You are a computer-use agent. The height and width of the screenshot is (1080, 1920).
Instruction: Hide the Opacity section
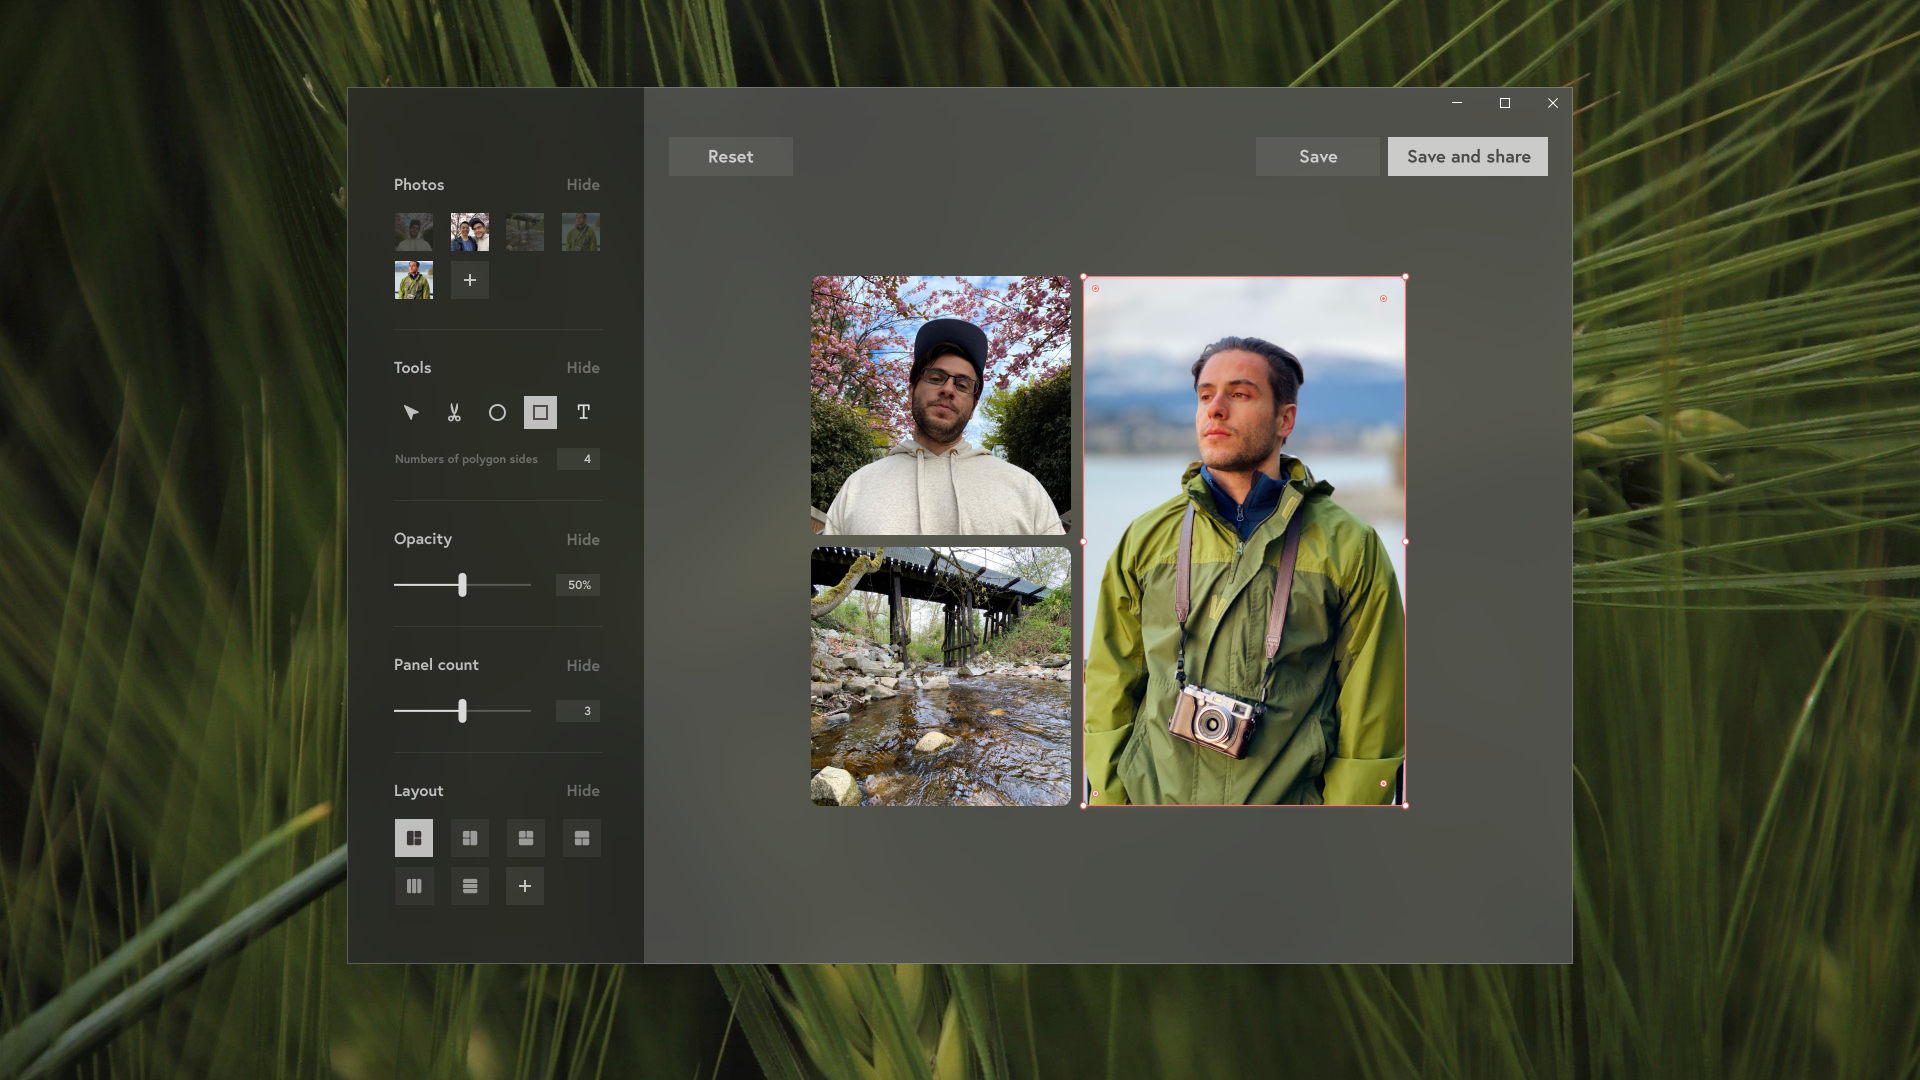pyautogui.click(x=583, y=540)
